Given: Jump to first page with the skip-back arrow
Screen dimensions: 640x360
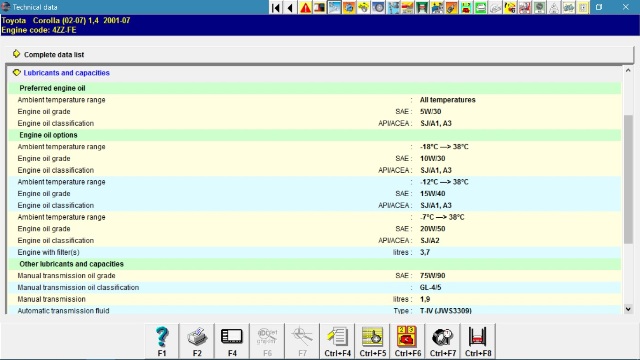Looking at the screenshot, I should [x=276, y=7].
